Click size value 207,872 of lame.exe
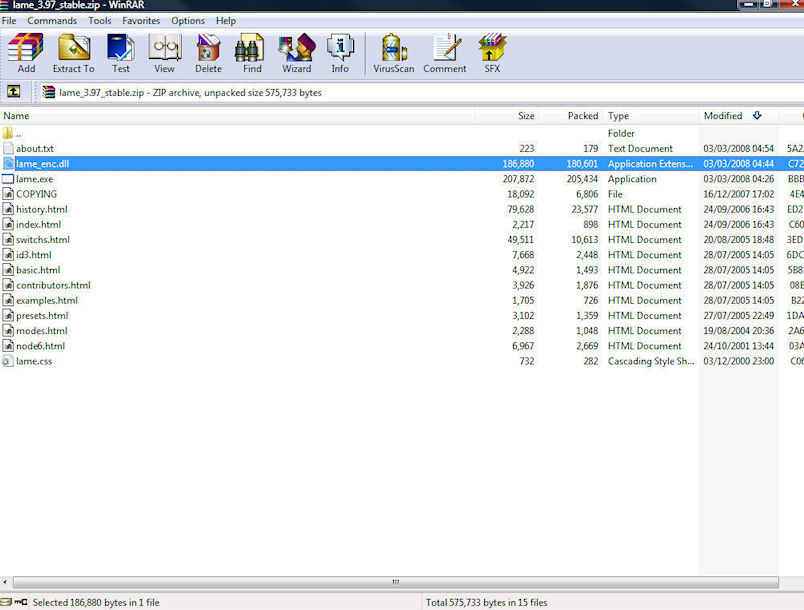Viewport: 804px width, 610px height. [518, 179]
